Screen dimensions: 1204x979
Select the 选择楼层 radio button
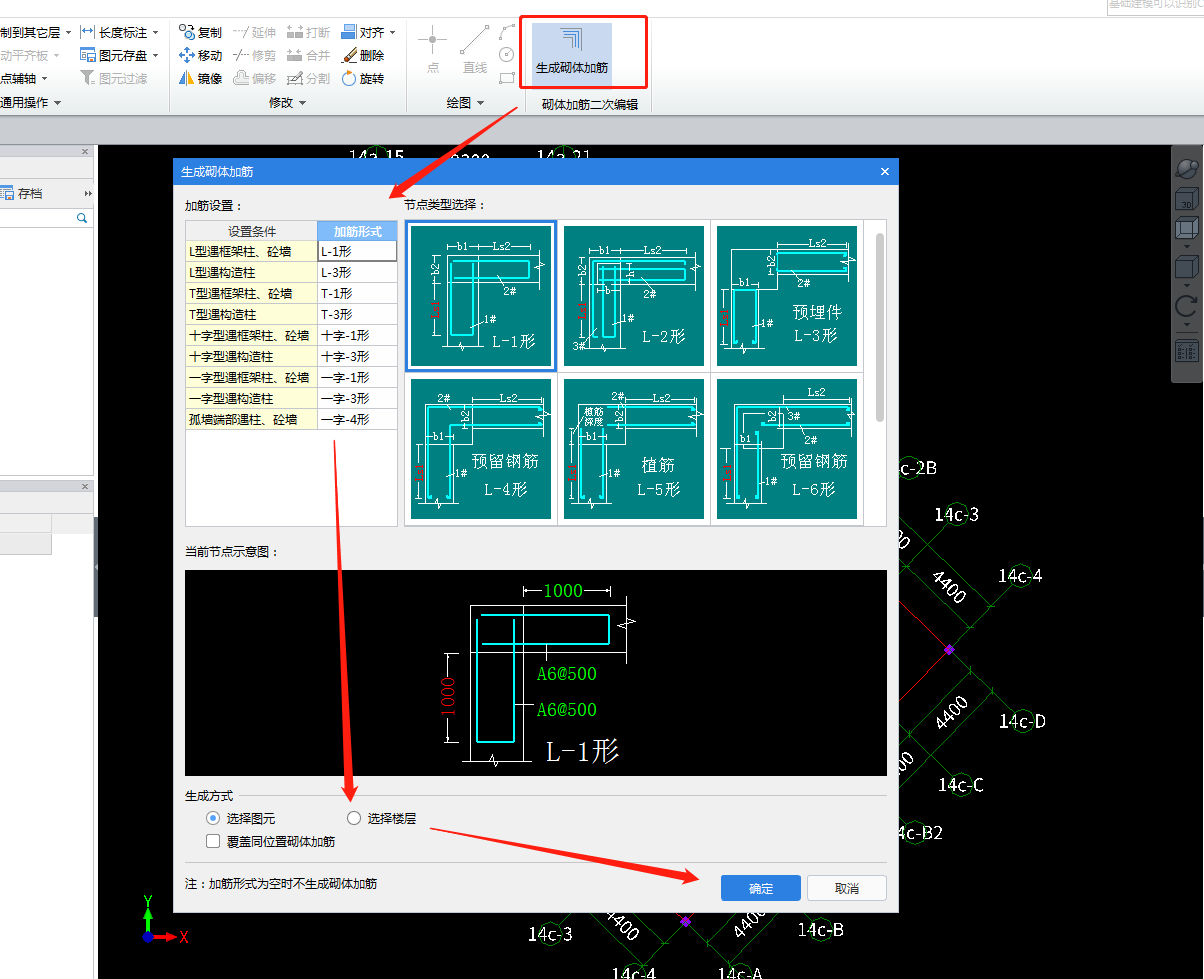click(353, 818)
